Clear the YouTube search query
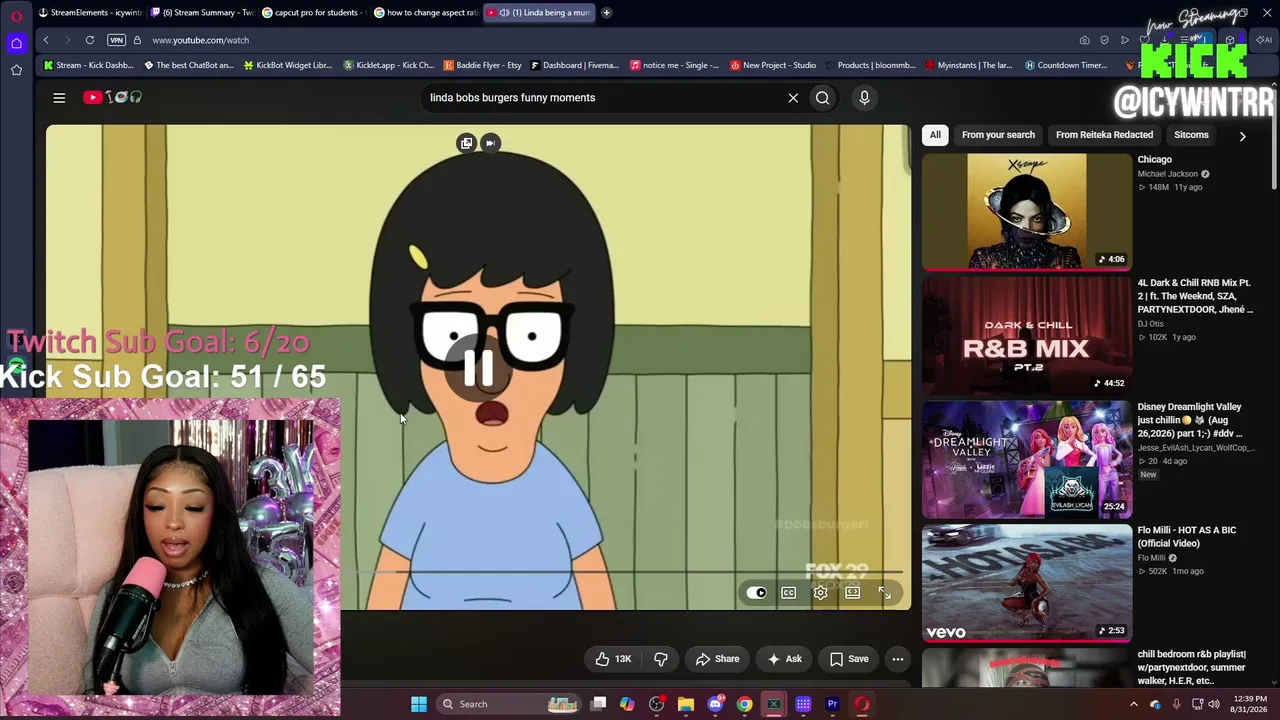 [793, 98]
